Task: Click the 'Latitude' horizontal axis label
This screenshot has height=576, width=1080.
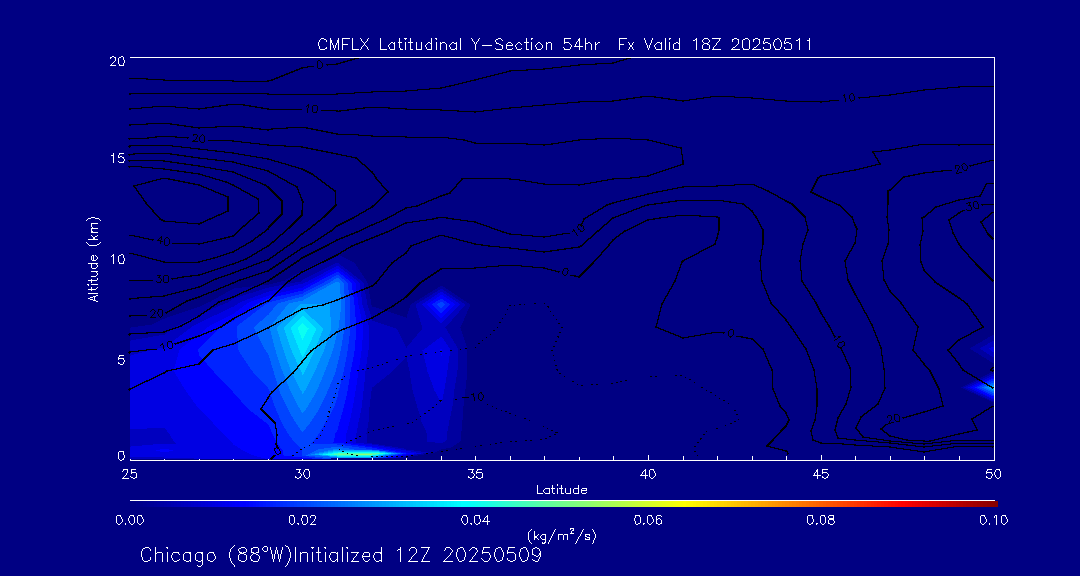Action: [561, 489]
